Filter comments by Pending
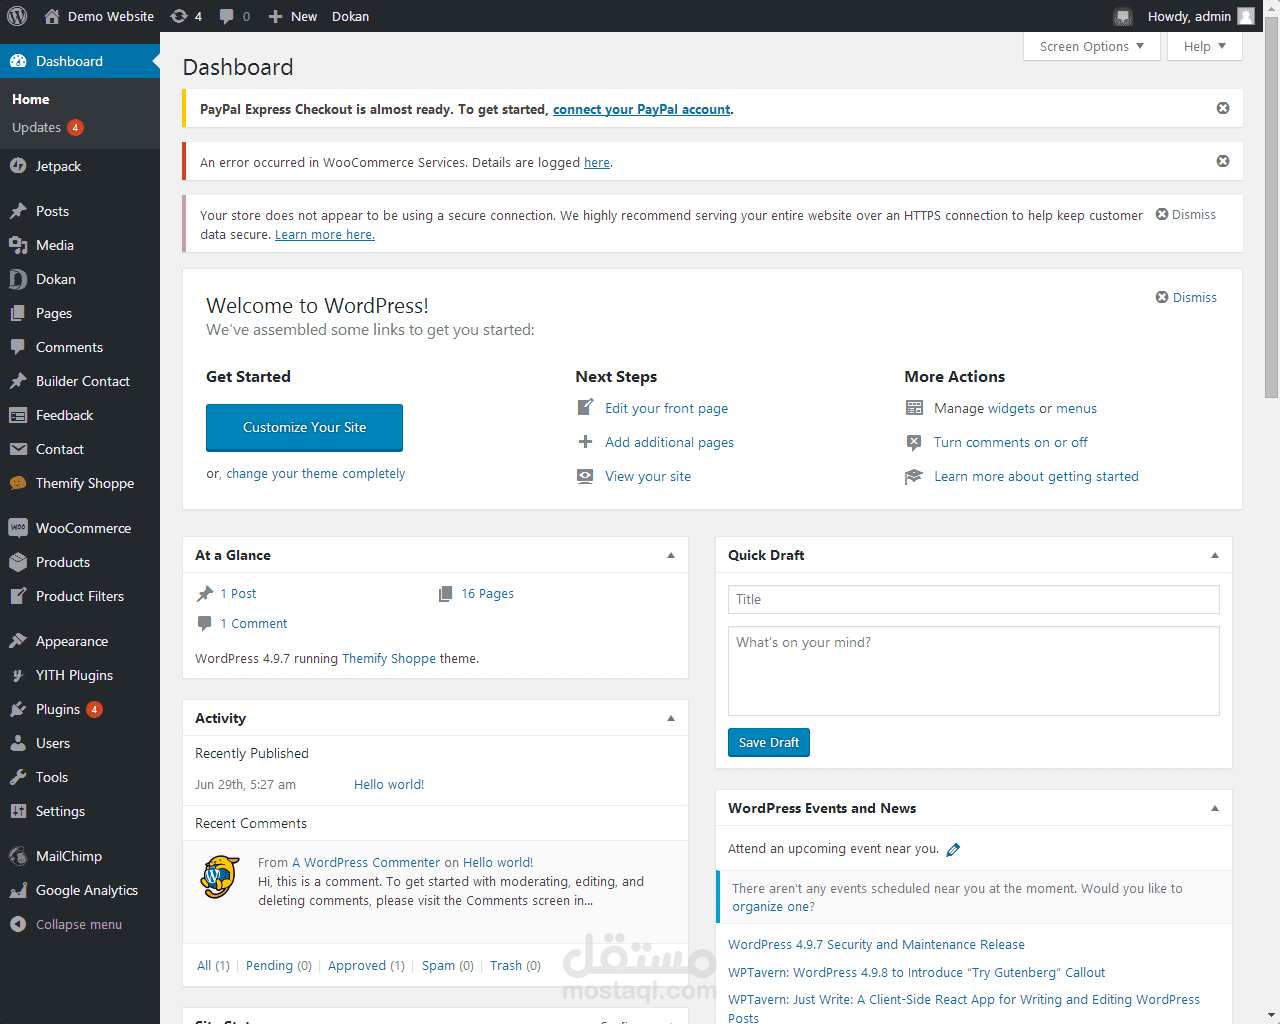 click(279, 965)
